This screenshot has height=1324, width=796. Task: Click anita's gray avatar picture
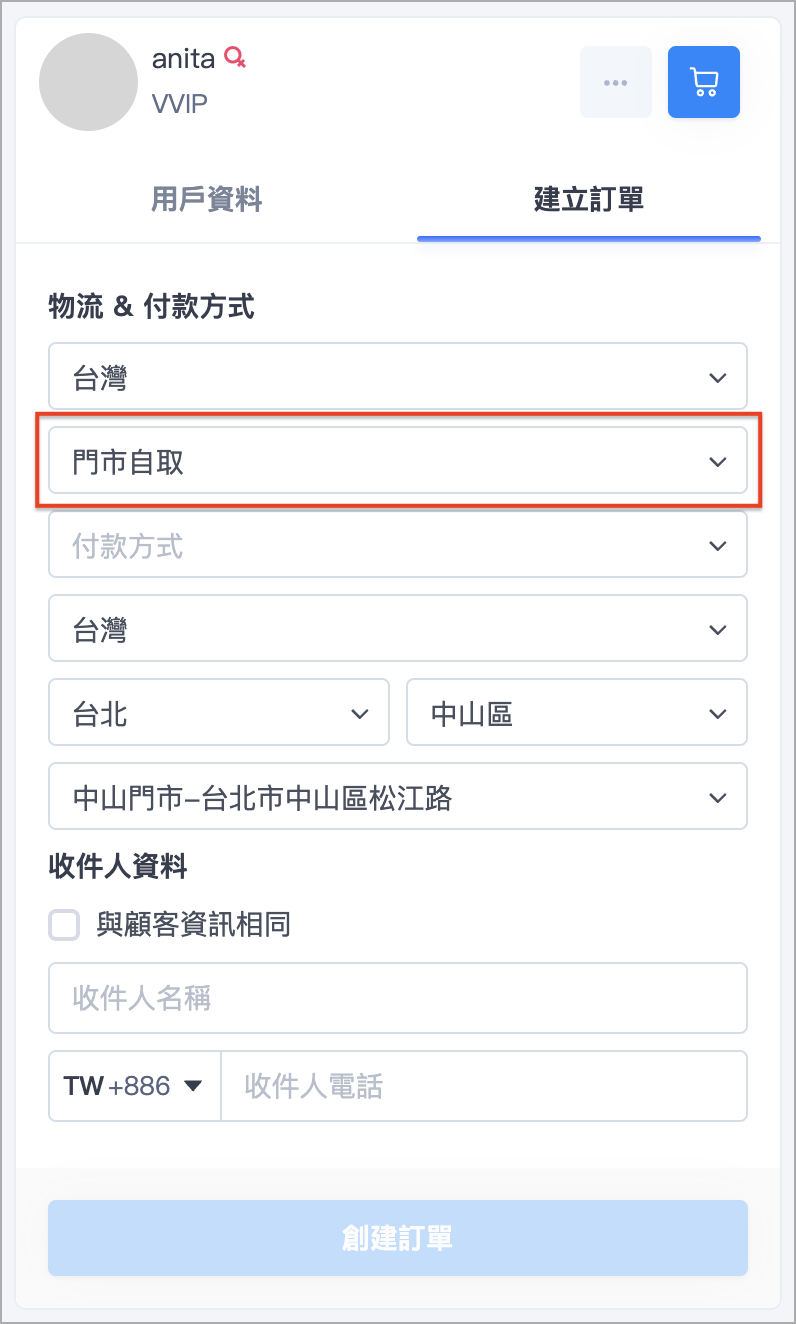pyautogui.click(x=88, y=82)
